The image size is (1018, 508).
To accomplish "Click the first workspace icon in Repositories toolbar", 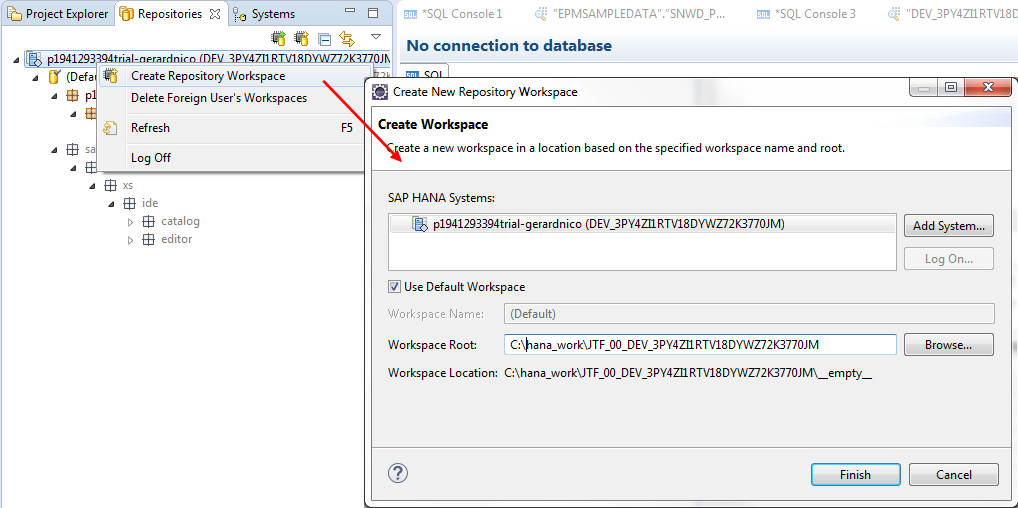I will pos(278,39).
